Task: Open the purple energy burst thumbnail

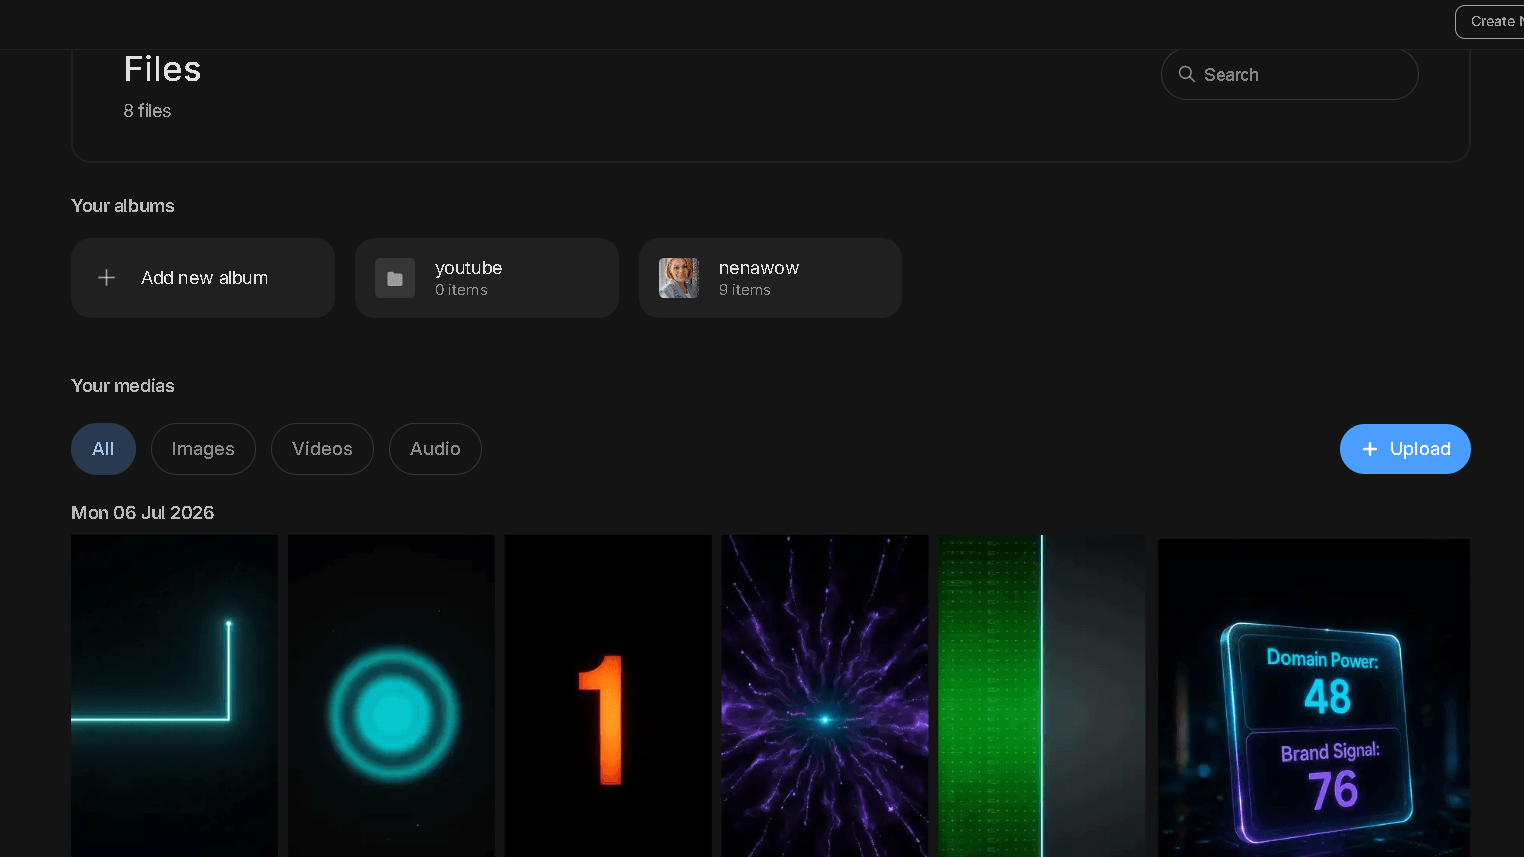Action: [825, 696]
